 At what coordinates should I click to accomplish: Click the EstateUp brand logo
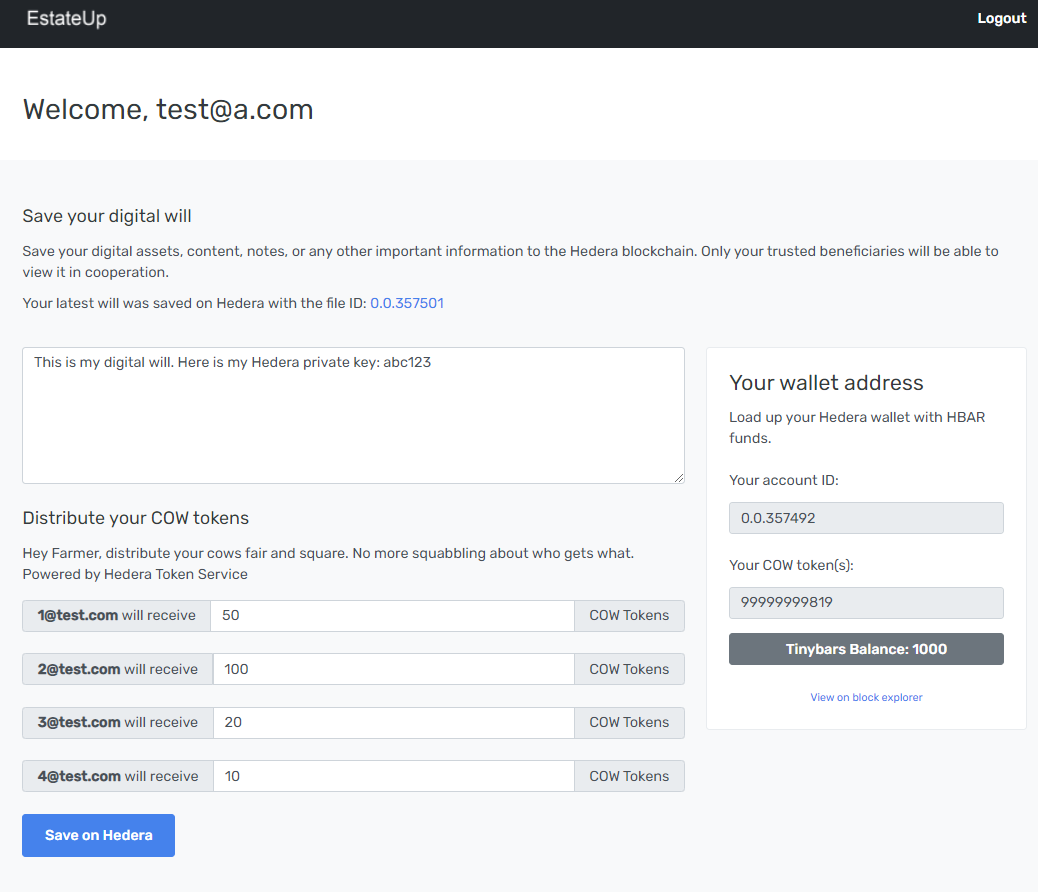click(x=66, y=19)
